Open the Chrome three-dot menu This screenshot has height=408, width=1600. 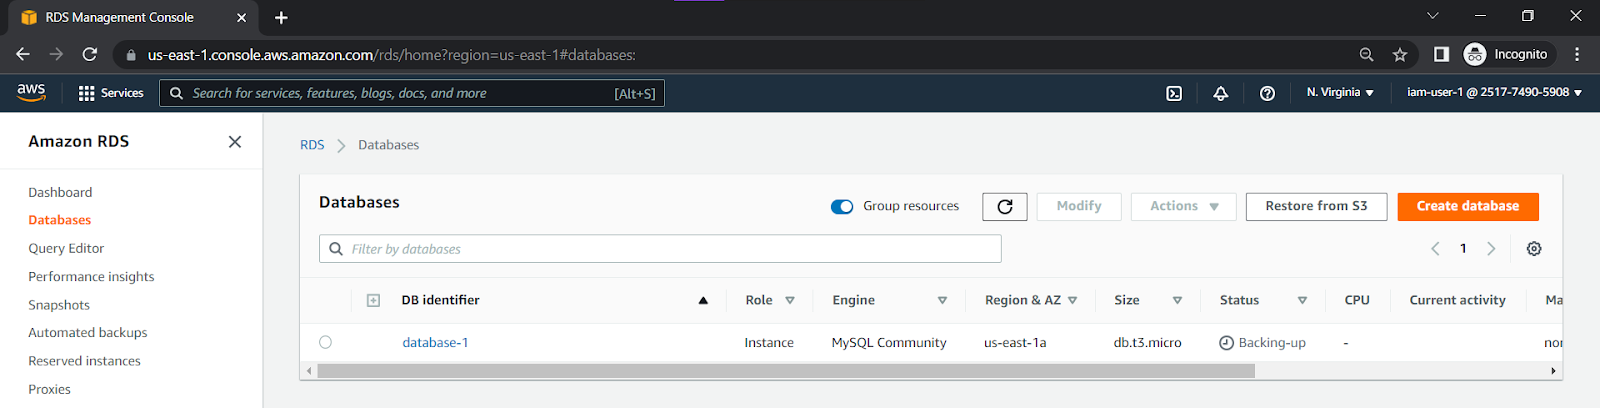pos(1577,54)
